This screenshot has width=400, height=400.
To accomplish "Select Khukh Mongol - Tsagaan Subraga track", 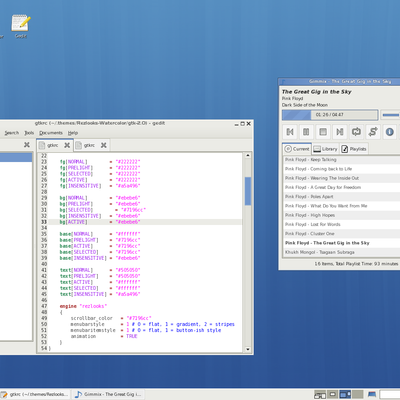I will [x=342, y=252].
